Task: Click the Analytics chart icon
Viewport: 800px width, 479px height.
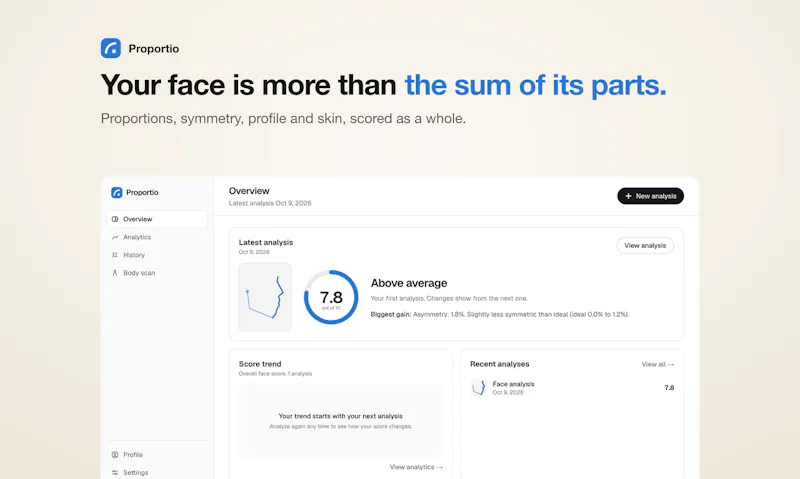Action: pyautogui.click(x=115, y=237)
